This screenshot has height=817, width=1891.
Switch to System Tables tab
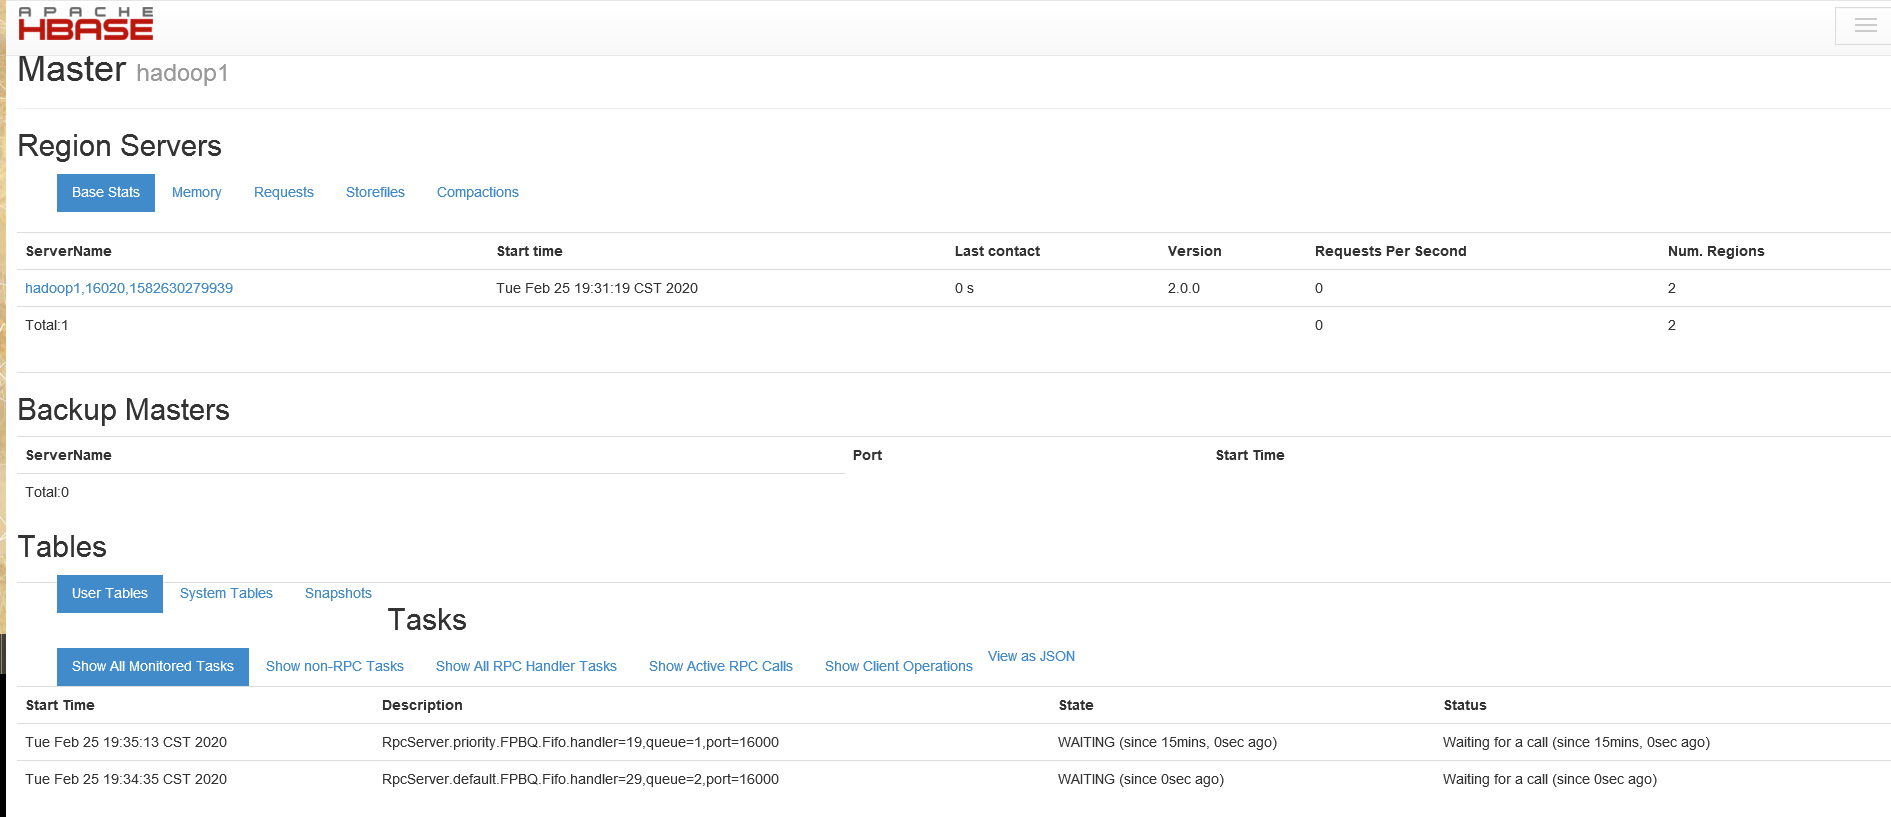[226, 594]
